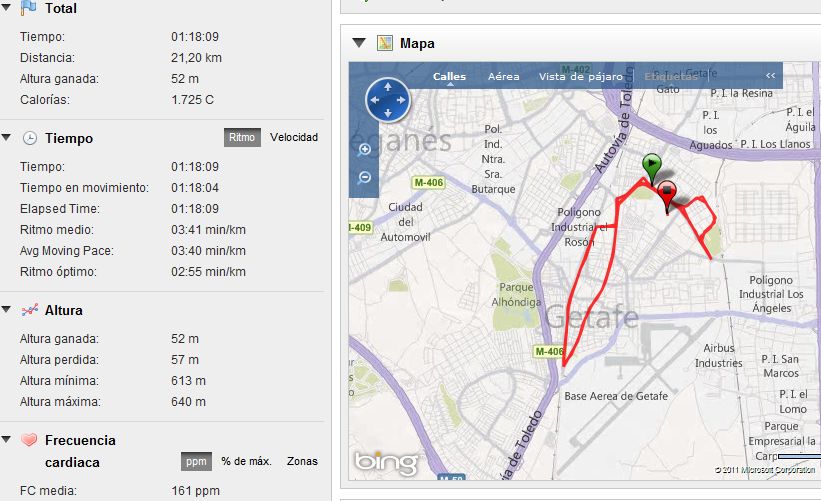Select Vista de pájaro map view

pyautogui.click(x=580, y=76)
